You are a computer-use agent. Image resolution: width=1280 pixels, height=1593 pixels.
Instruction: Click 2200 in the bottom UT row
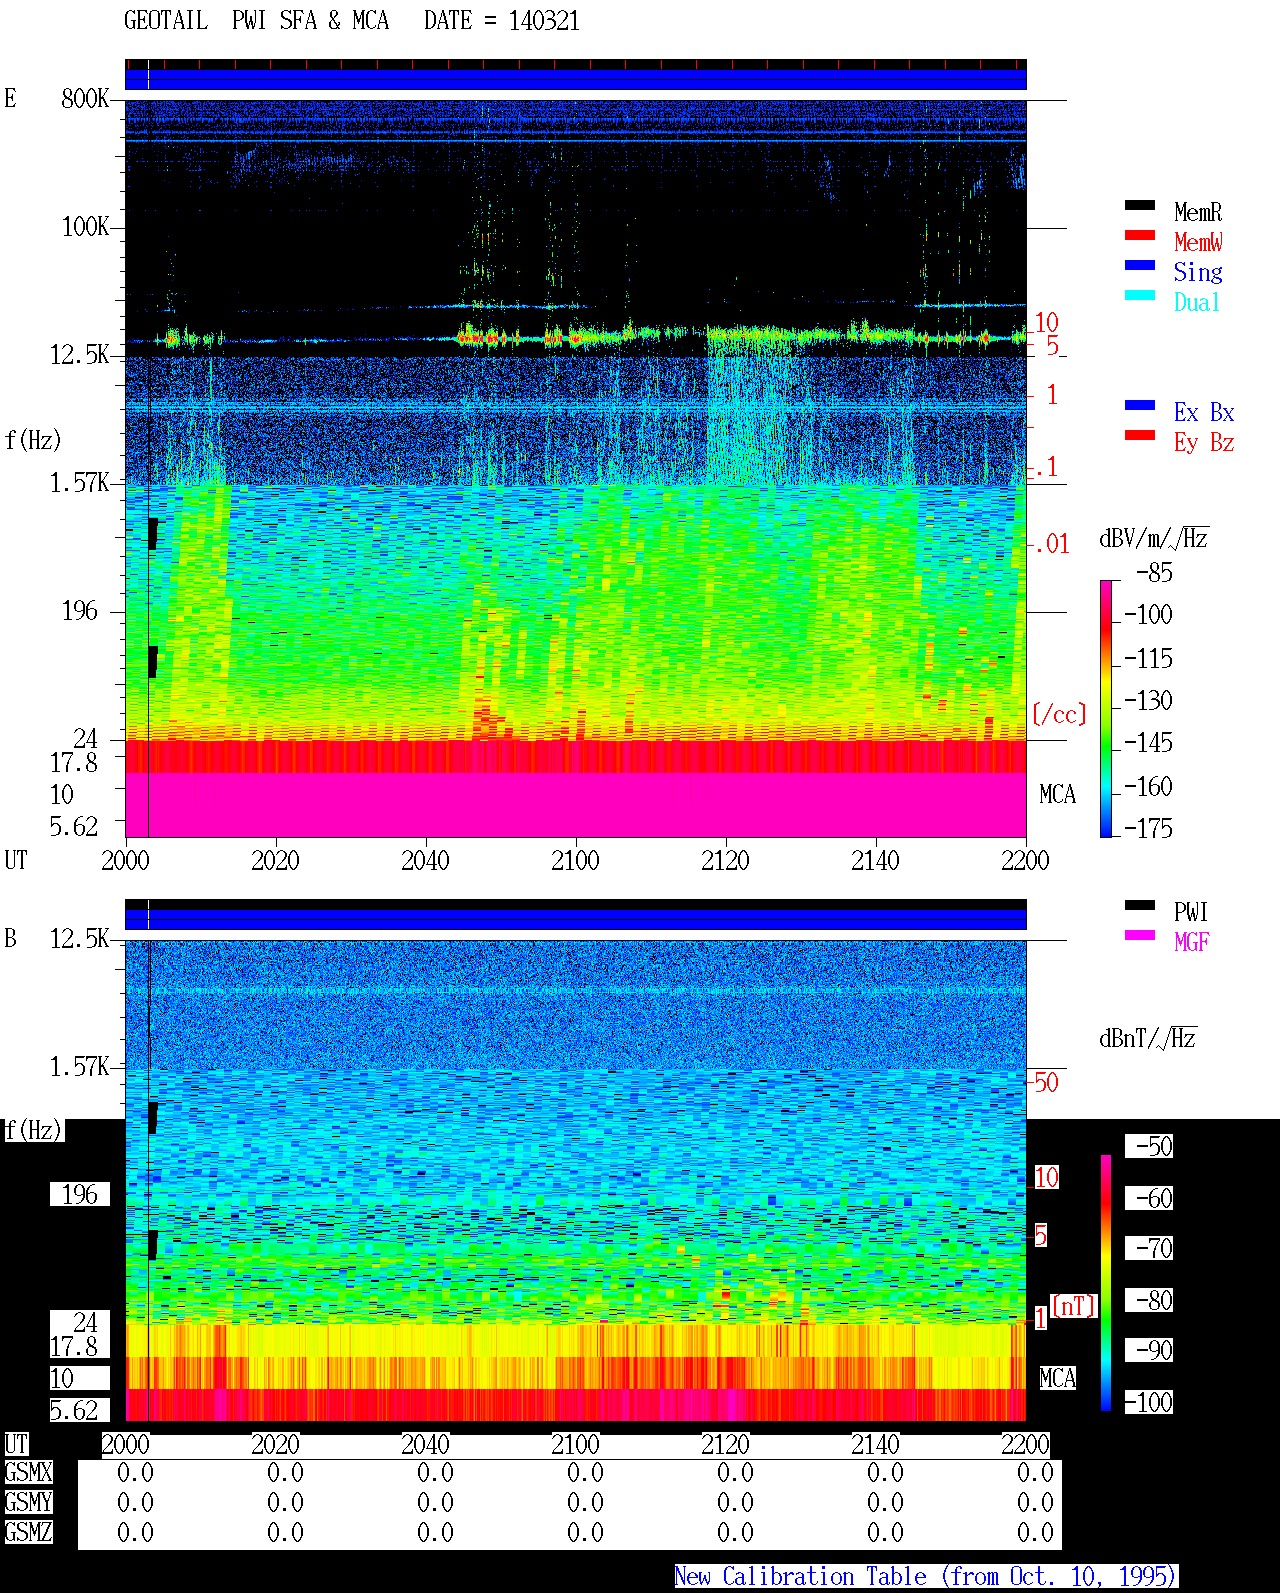click(x=1025, y=1444)
